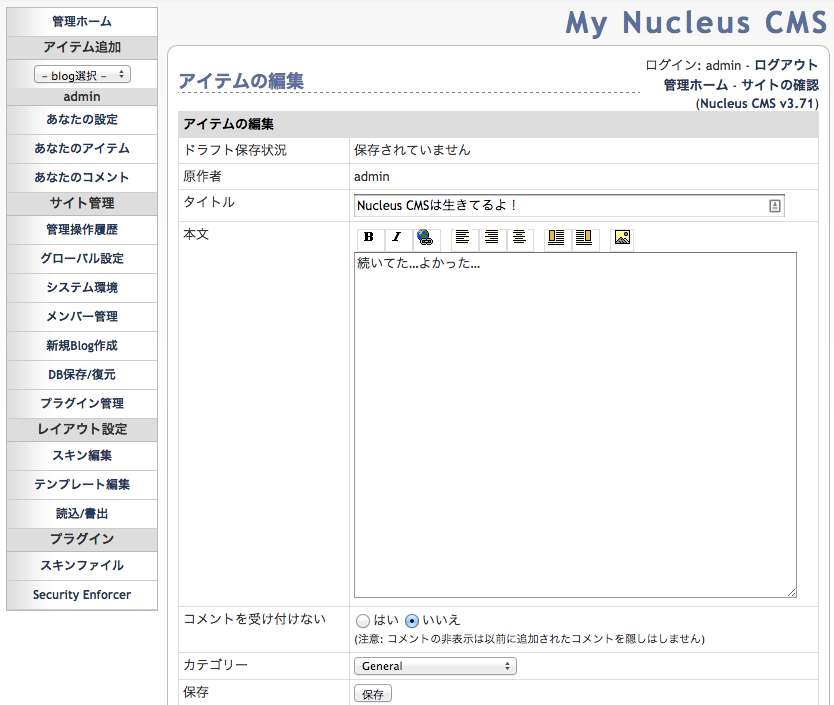
Task: Select the いいえ radio button for comments
Action: pyautogui.click(x=412, y=620)
